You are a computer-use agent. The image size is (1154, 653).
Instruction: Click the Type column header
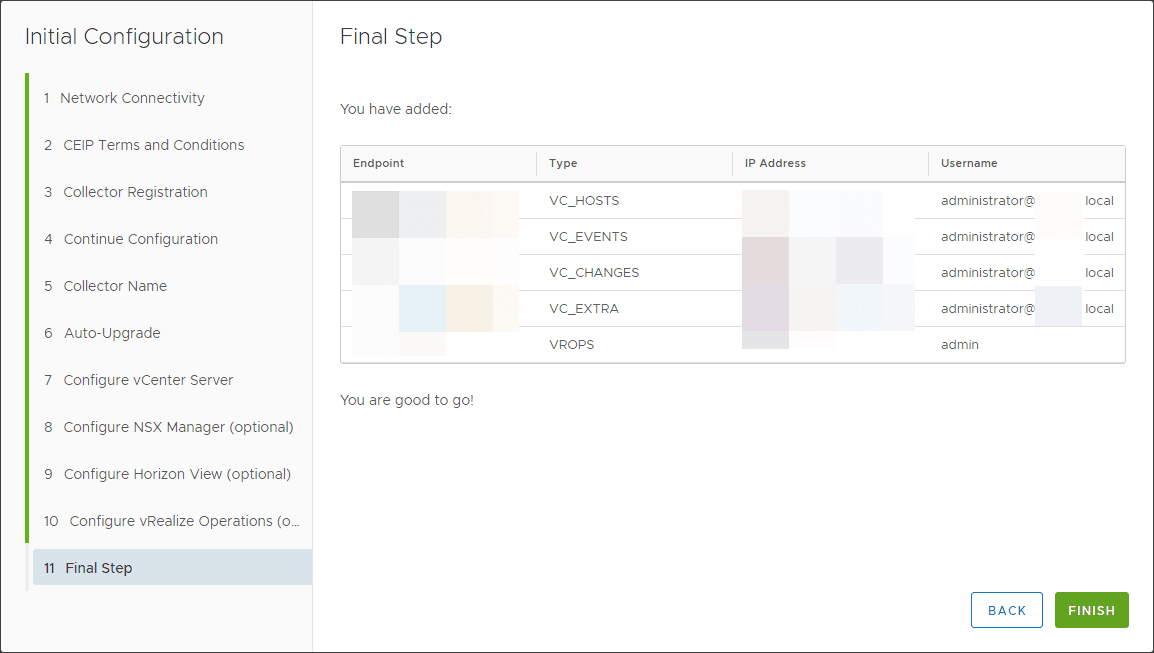(x=563, y=163)
